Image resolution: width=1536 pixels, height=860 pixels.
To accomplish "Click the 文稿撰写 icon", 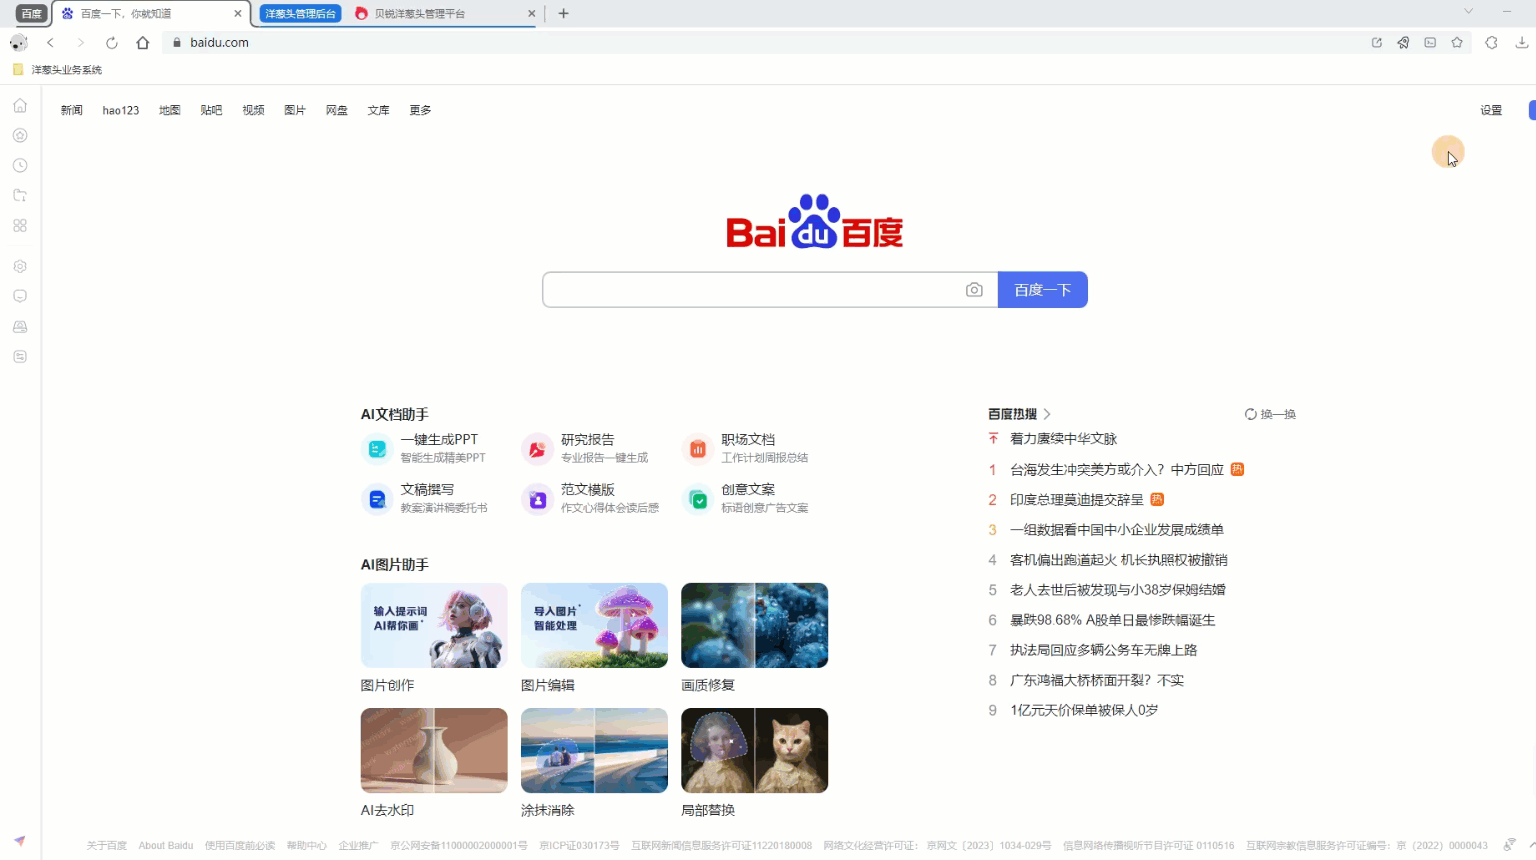I will (377, 499).
